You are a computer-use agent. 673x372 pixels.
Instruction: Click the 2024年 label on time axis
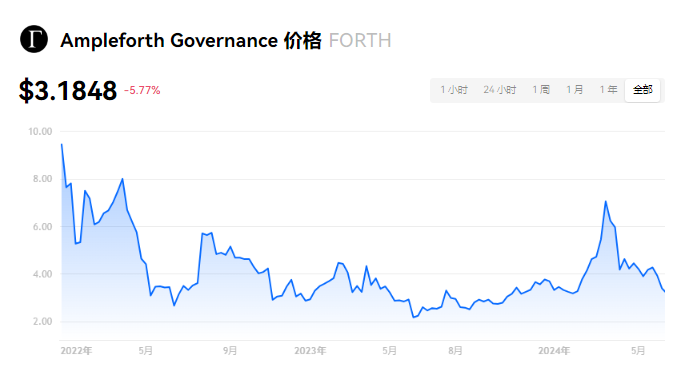pos(554,351)
